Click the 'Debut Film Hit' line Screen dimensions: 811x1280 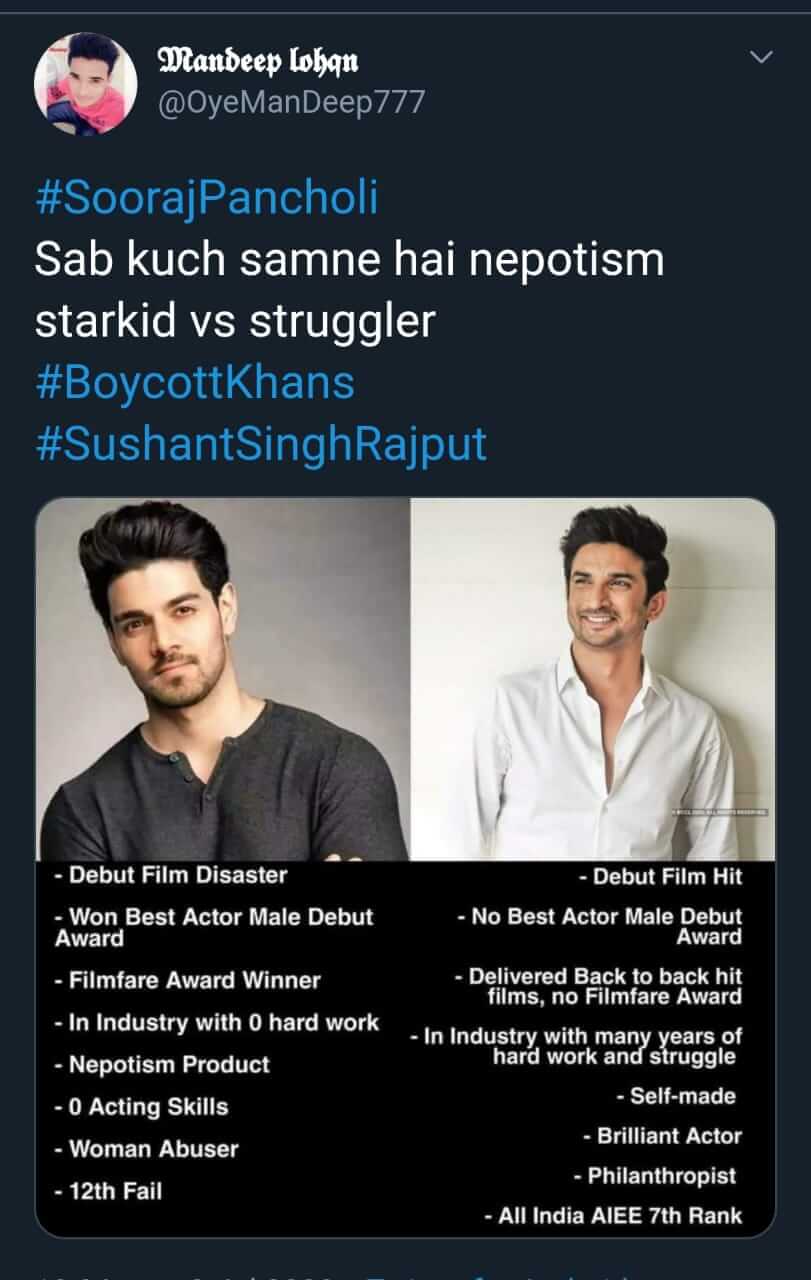point(661,877)
